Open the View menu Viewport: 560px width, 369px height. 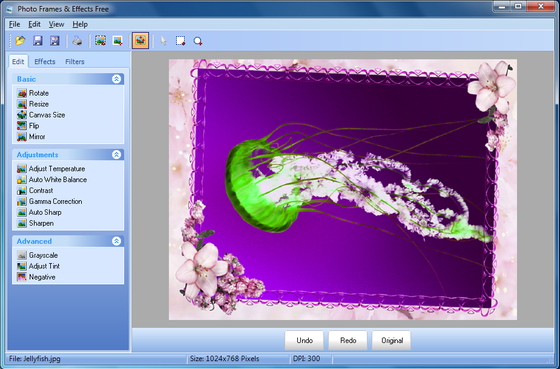tap(56, 24)
